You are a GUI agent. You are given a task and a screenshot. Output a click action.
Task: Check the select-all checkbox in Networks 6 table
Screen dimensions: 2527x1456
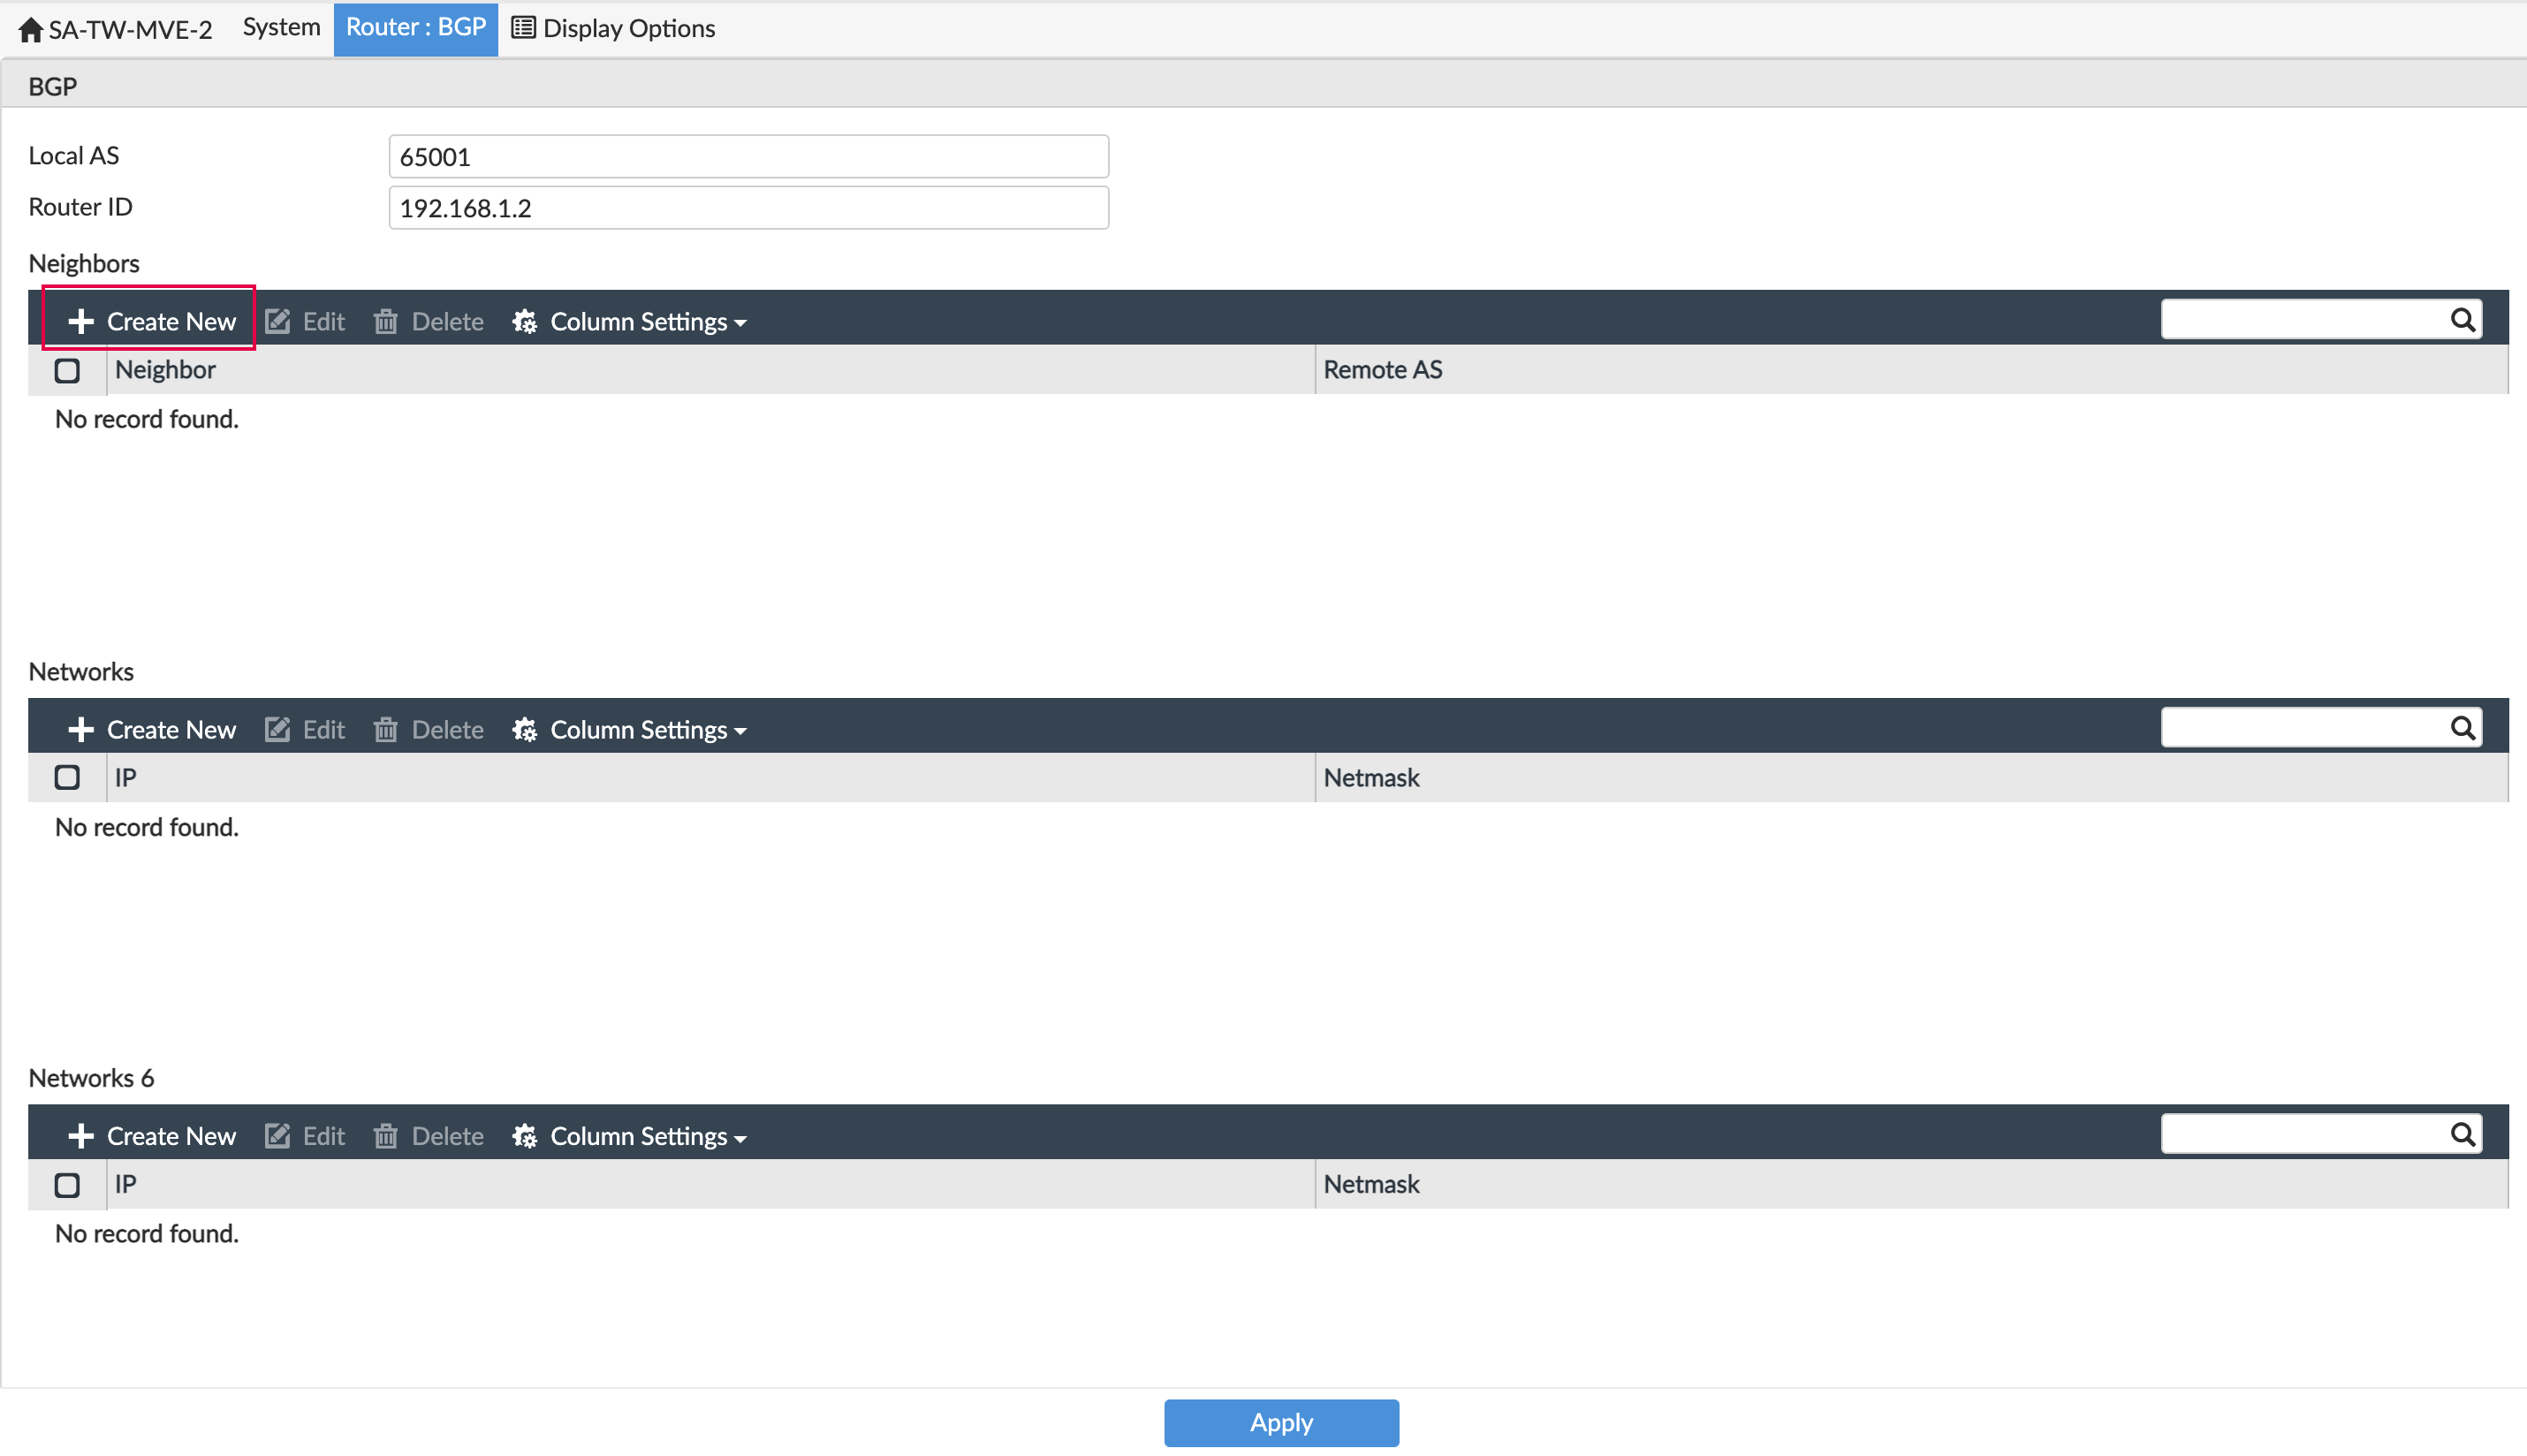point(67,1184)
